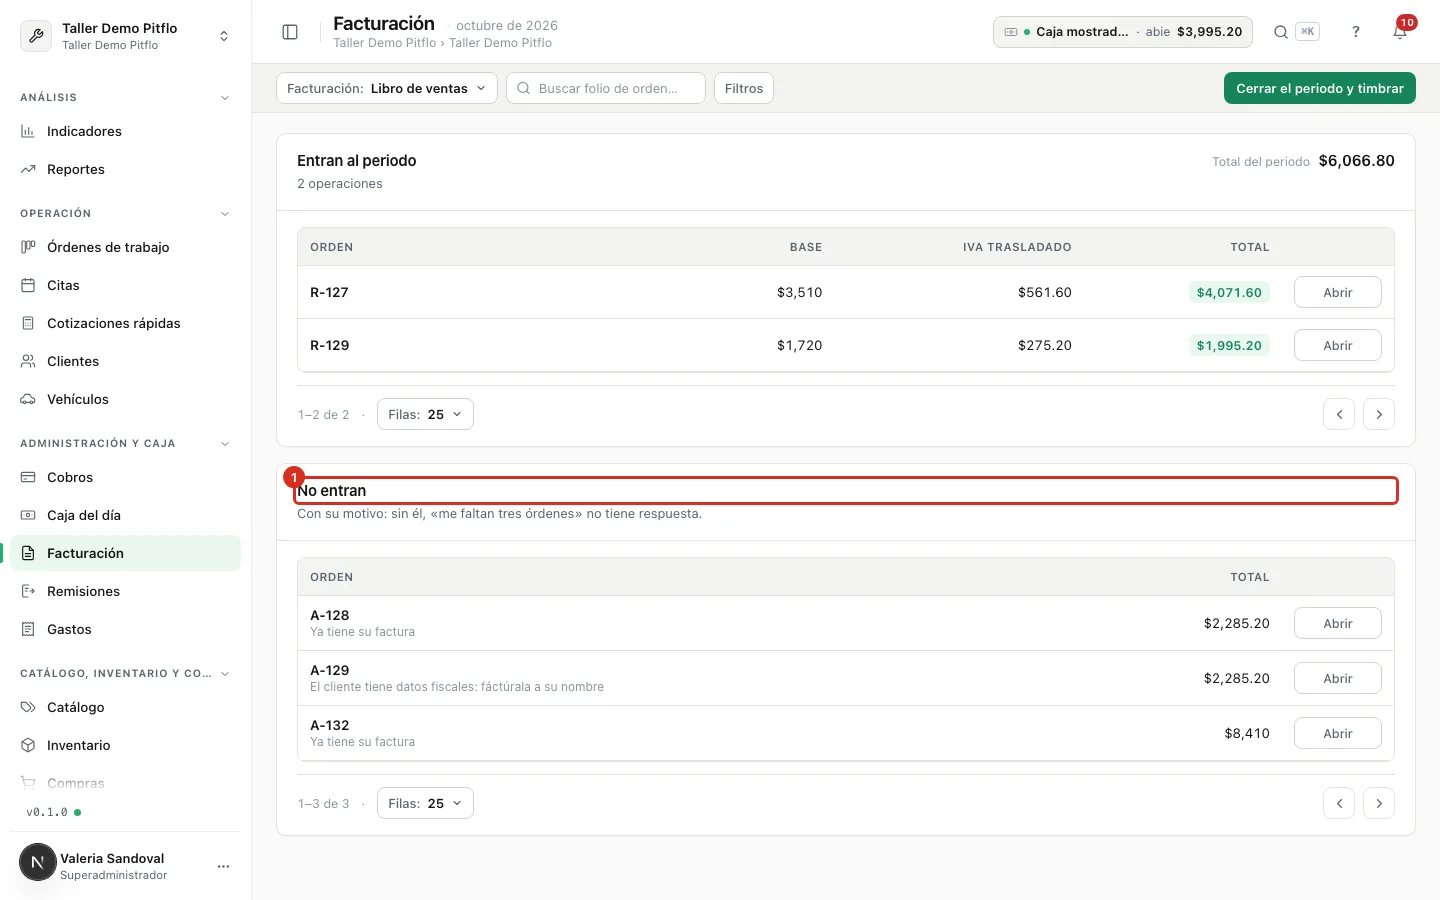1440x900 pixels.
Task: Focus the Buscar folio de orden field
Action: [606, 88]
